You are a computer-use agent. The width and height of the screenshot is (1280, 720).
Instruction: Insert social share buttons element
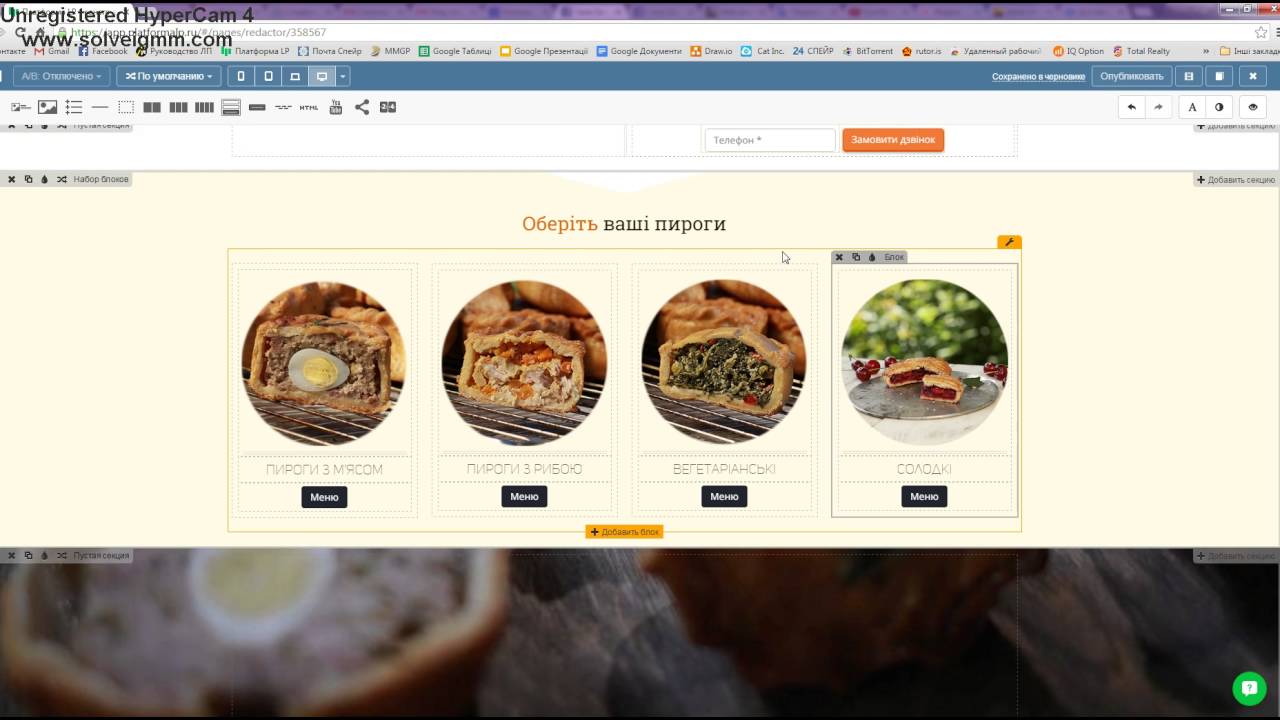tap(362, 107)
